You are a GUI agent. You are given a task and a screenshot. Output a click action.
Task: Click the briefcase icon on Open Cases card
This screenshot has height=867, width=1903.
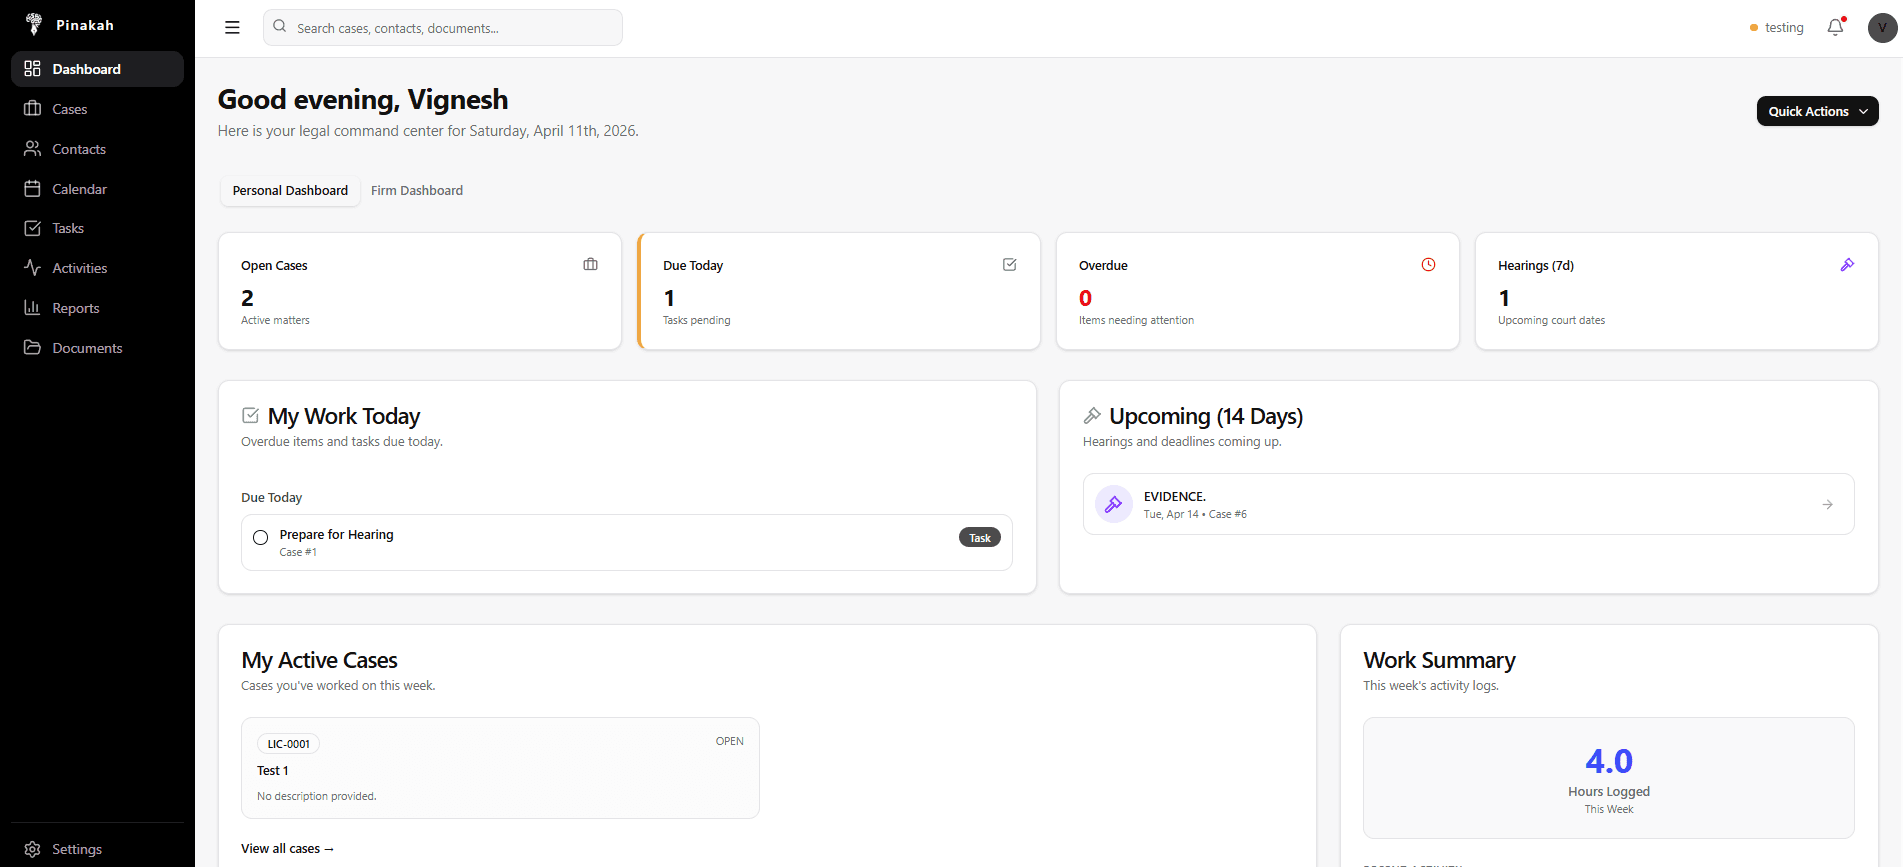pos(591,265)
